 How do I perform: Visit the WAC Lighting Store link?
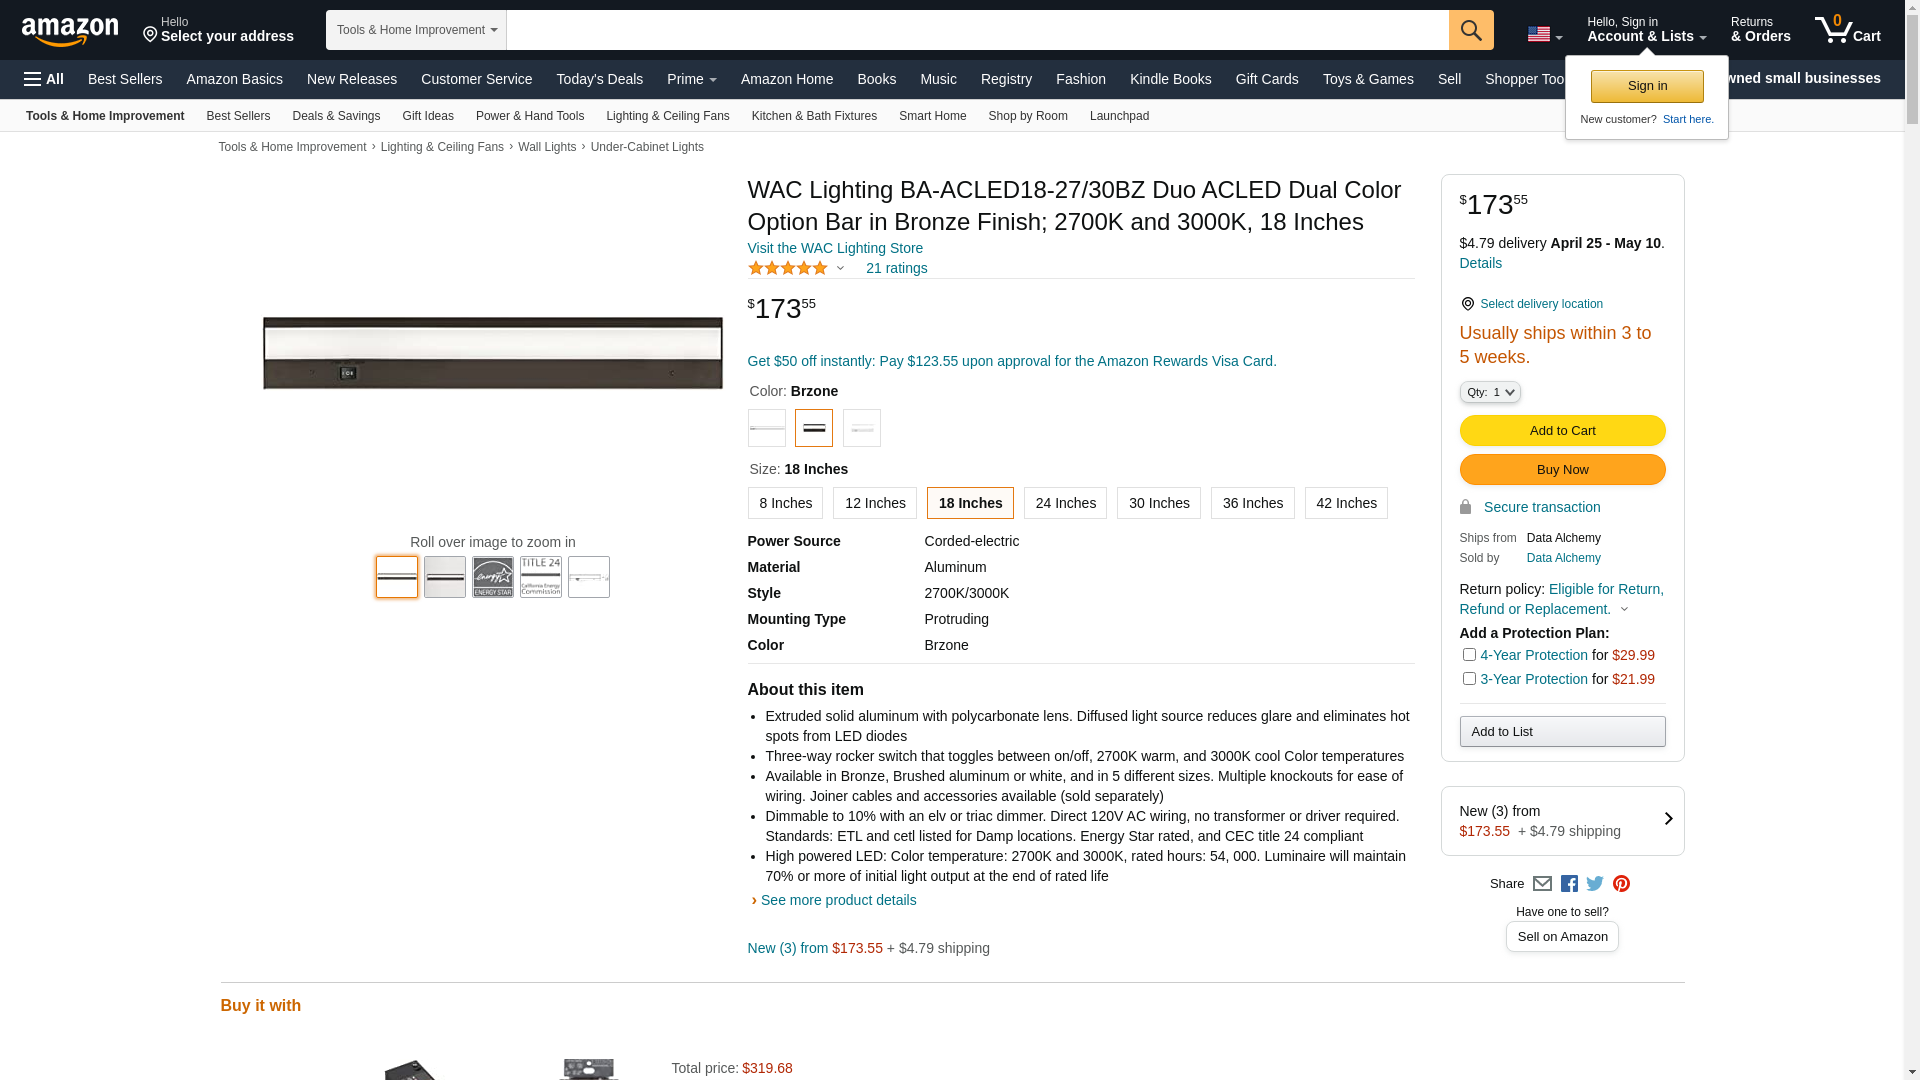click(x=835, y=248)
